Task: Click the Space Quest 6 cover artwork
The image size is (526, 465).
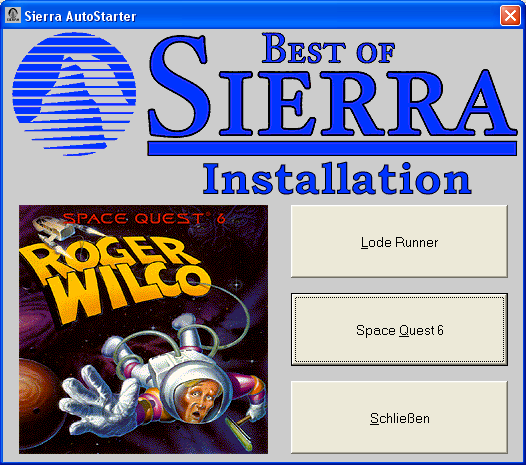Action: (x=144, y=329)
